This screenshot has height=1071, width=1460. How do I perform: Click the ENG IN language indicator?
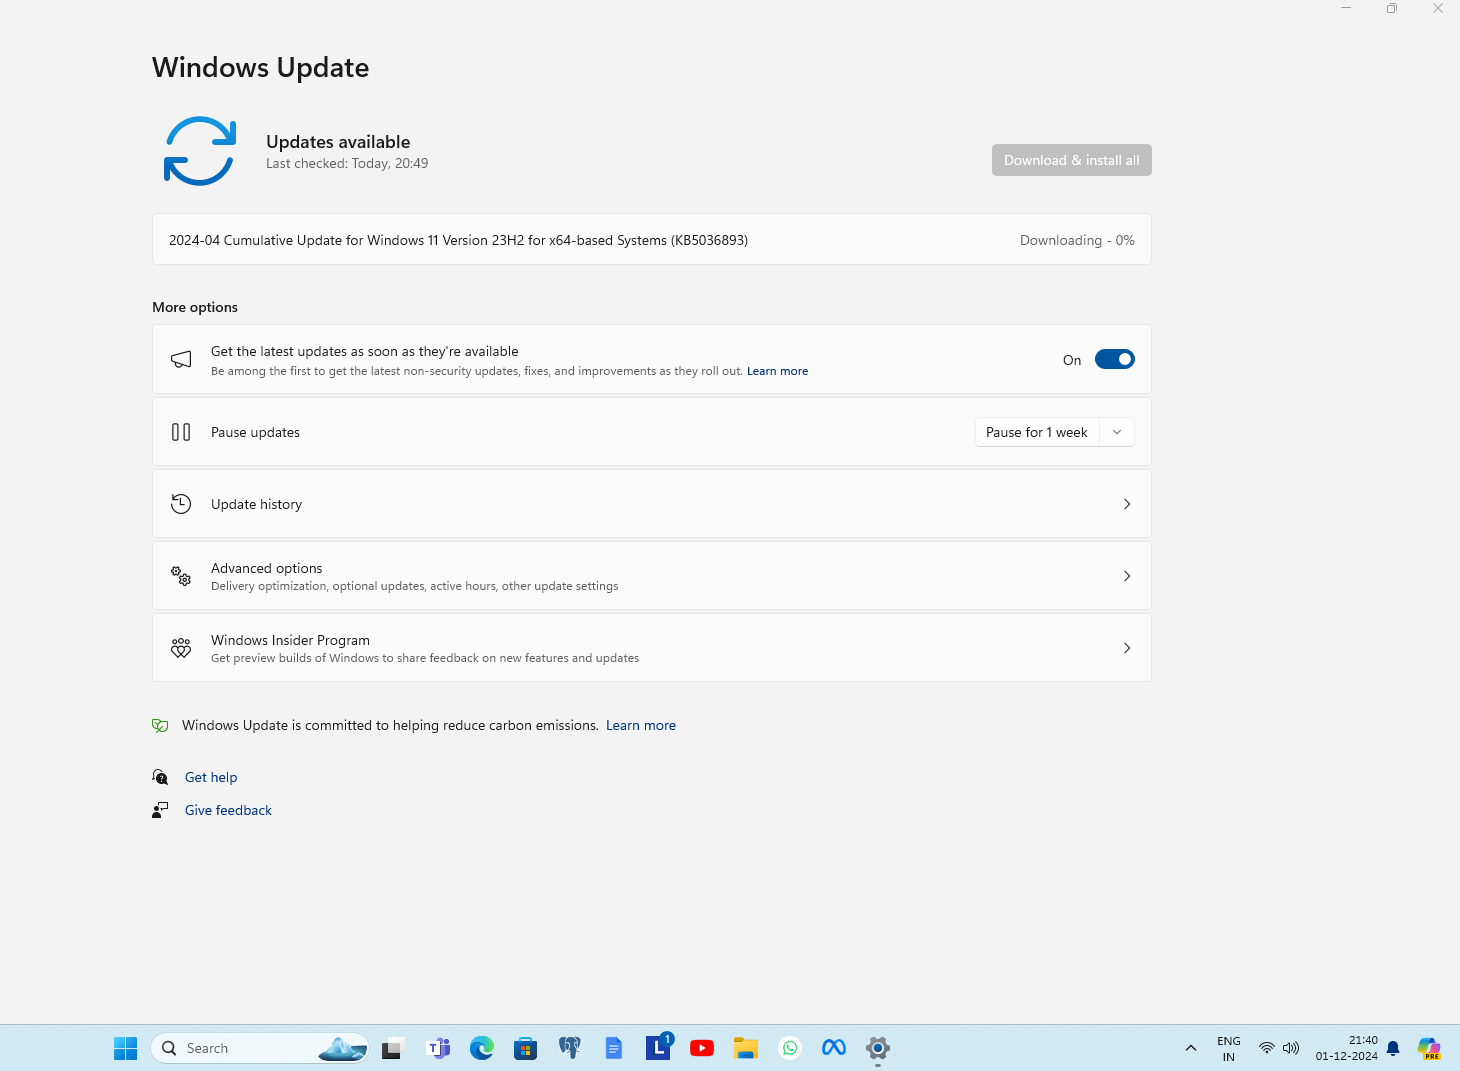click(1229, 1048)
